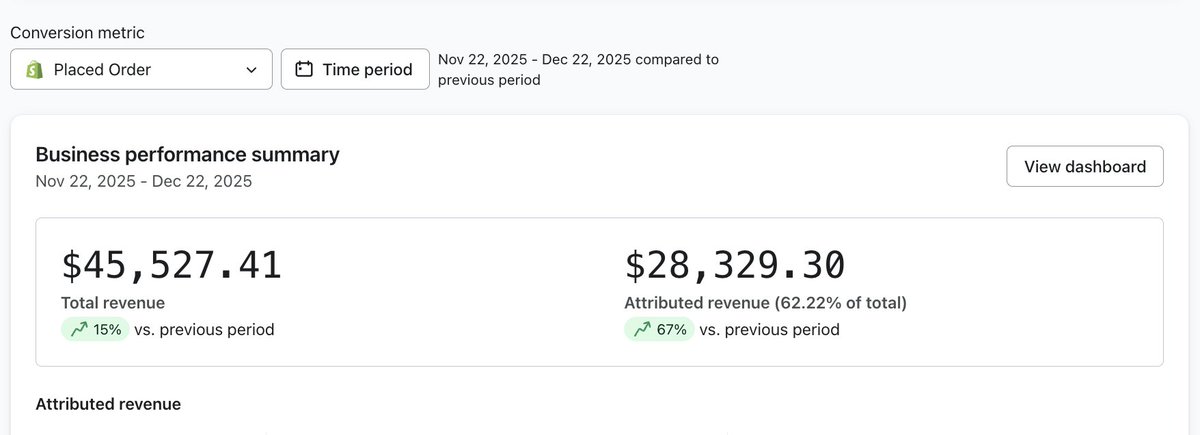Open the Time period picker
Viewport: 1200px width, 435px height.
coord(355,69)
